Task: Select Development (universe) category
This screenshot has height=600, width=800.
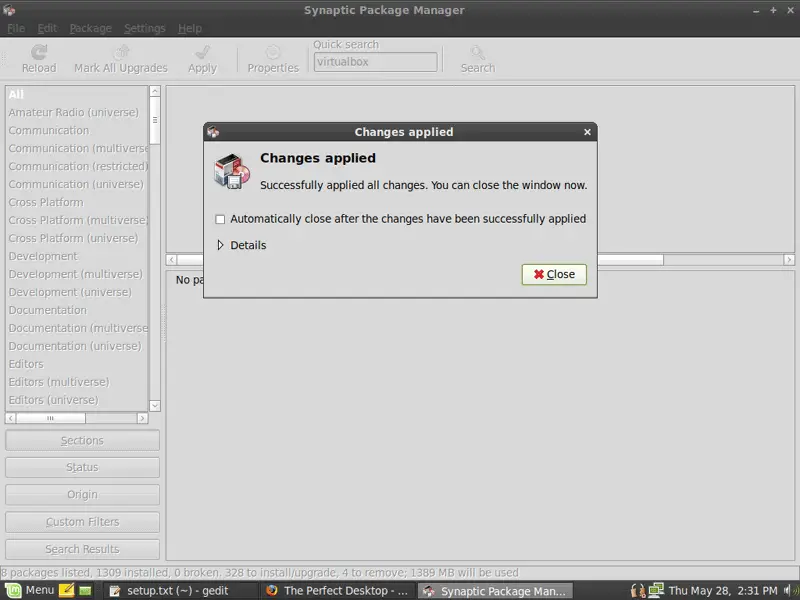Action: click(x=77, y=292)
